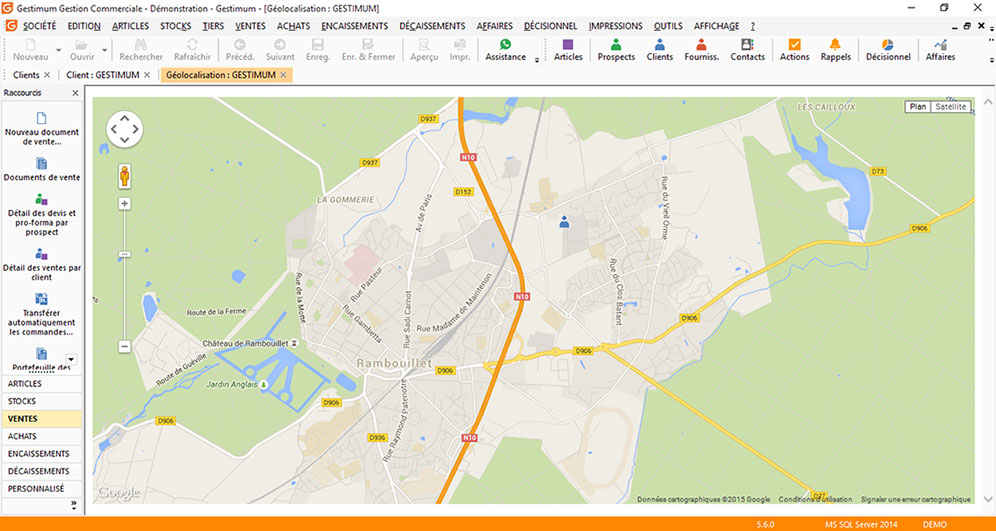
Task: Pan the map right with arrow
Action: [x=137, y=129]
